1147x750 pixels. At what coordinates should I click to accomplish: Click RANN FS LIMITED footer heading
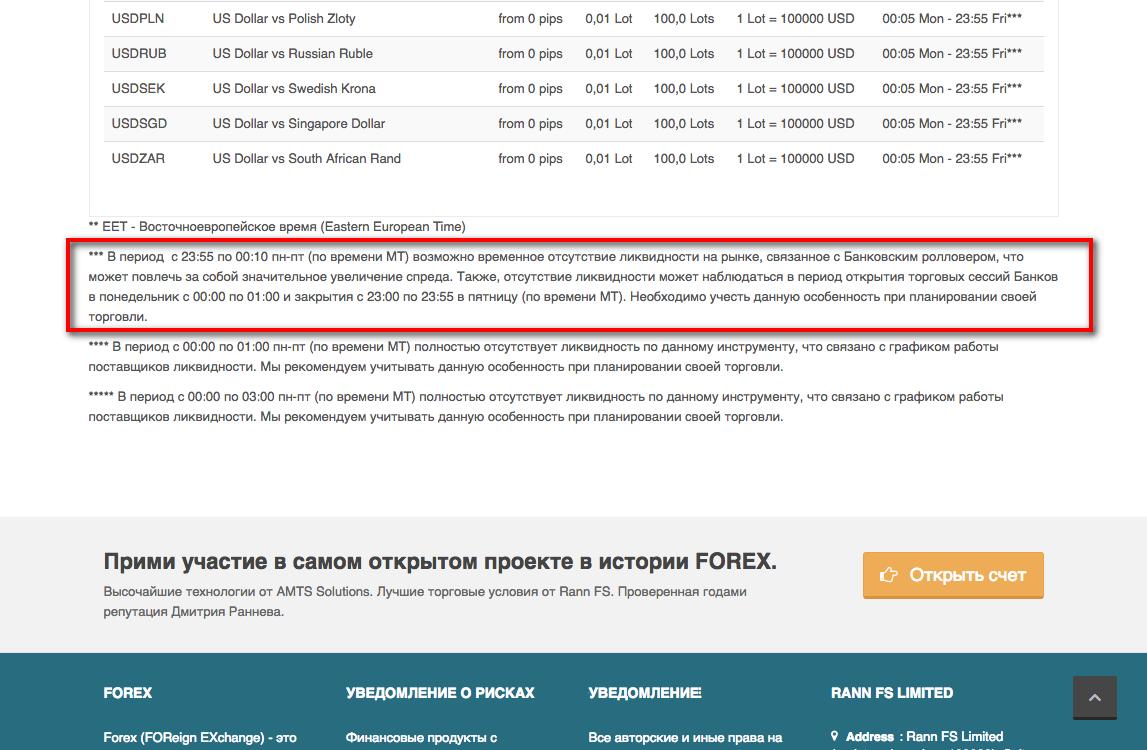[892, 693]
